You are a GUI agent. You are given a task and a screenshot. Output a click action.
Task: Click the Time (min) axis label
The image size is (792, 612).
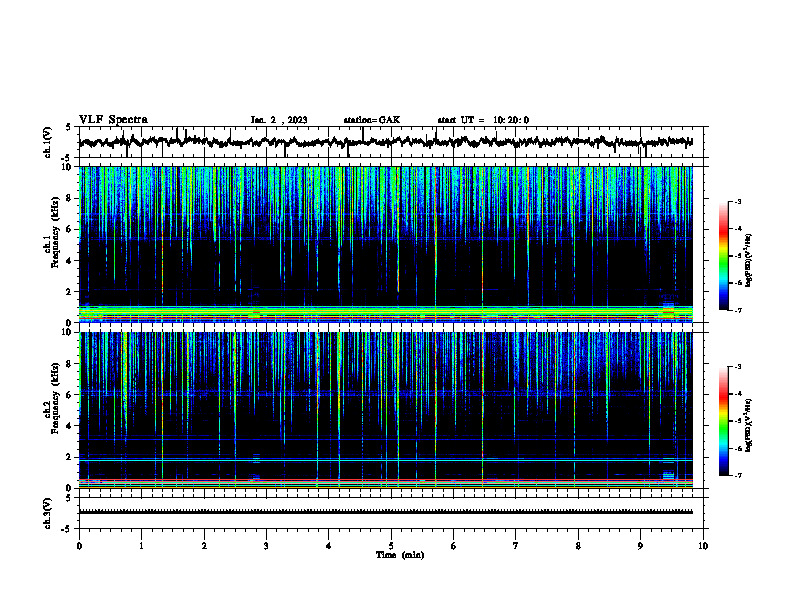coord(400,555)
